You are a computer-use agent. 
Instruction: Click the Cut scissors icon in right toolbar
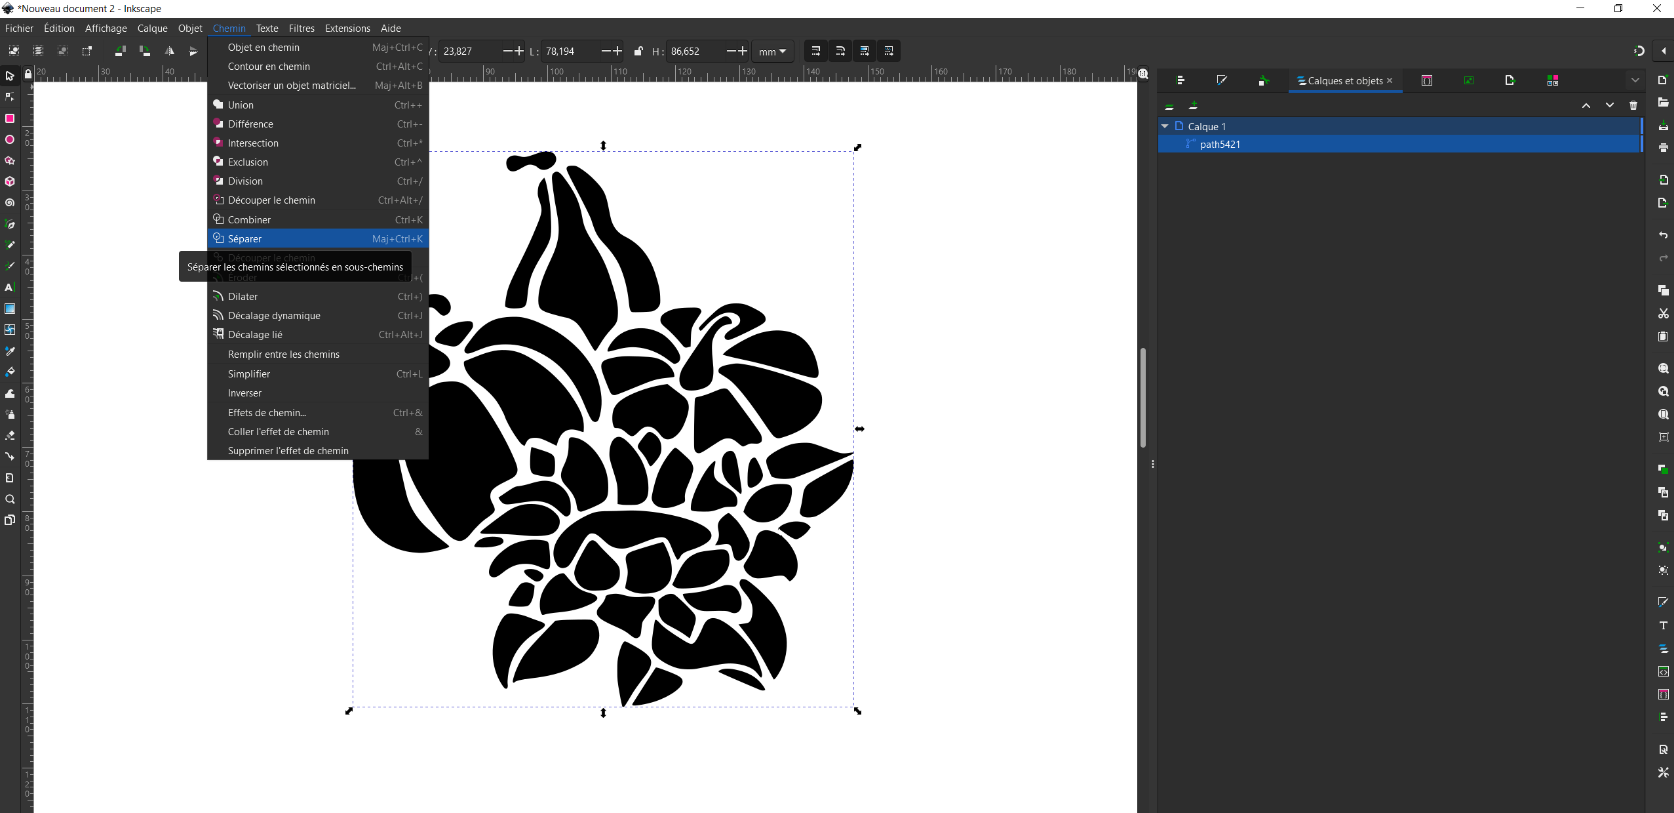[1663, 313]
